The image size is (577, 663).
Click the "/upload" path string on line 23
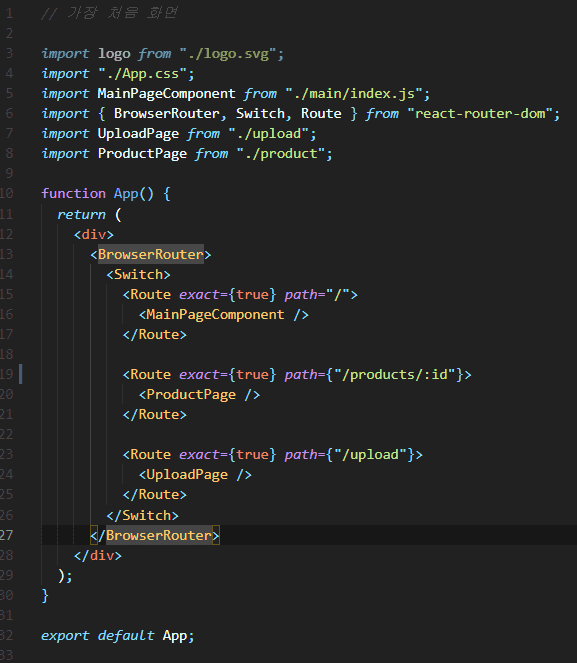click(370, 455)
